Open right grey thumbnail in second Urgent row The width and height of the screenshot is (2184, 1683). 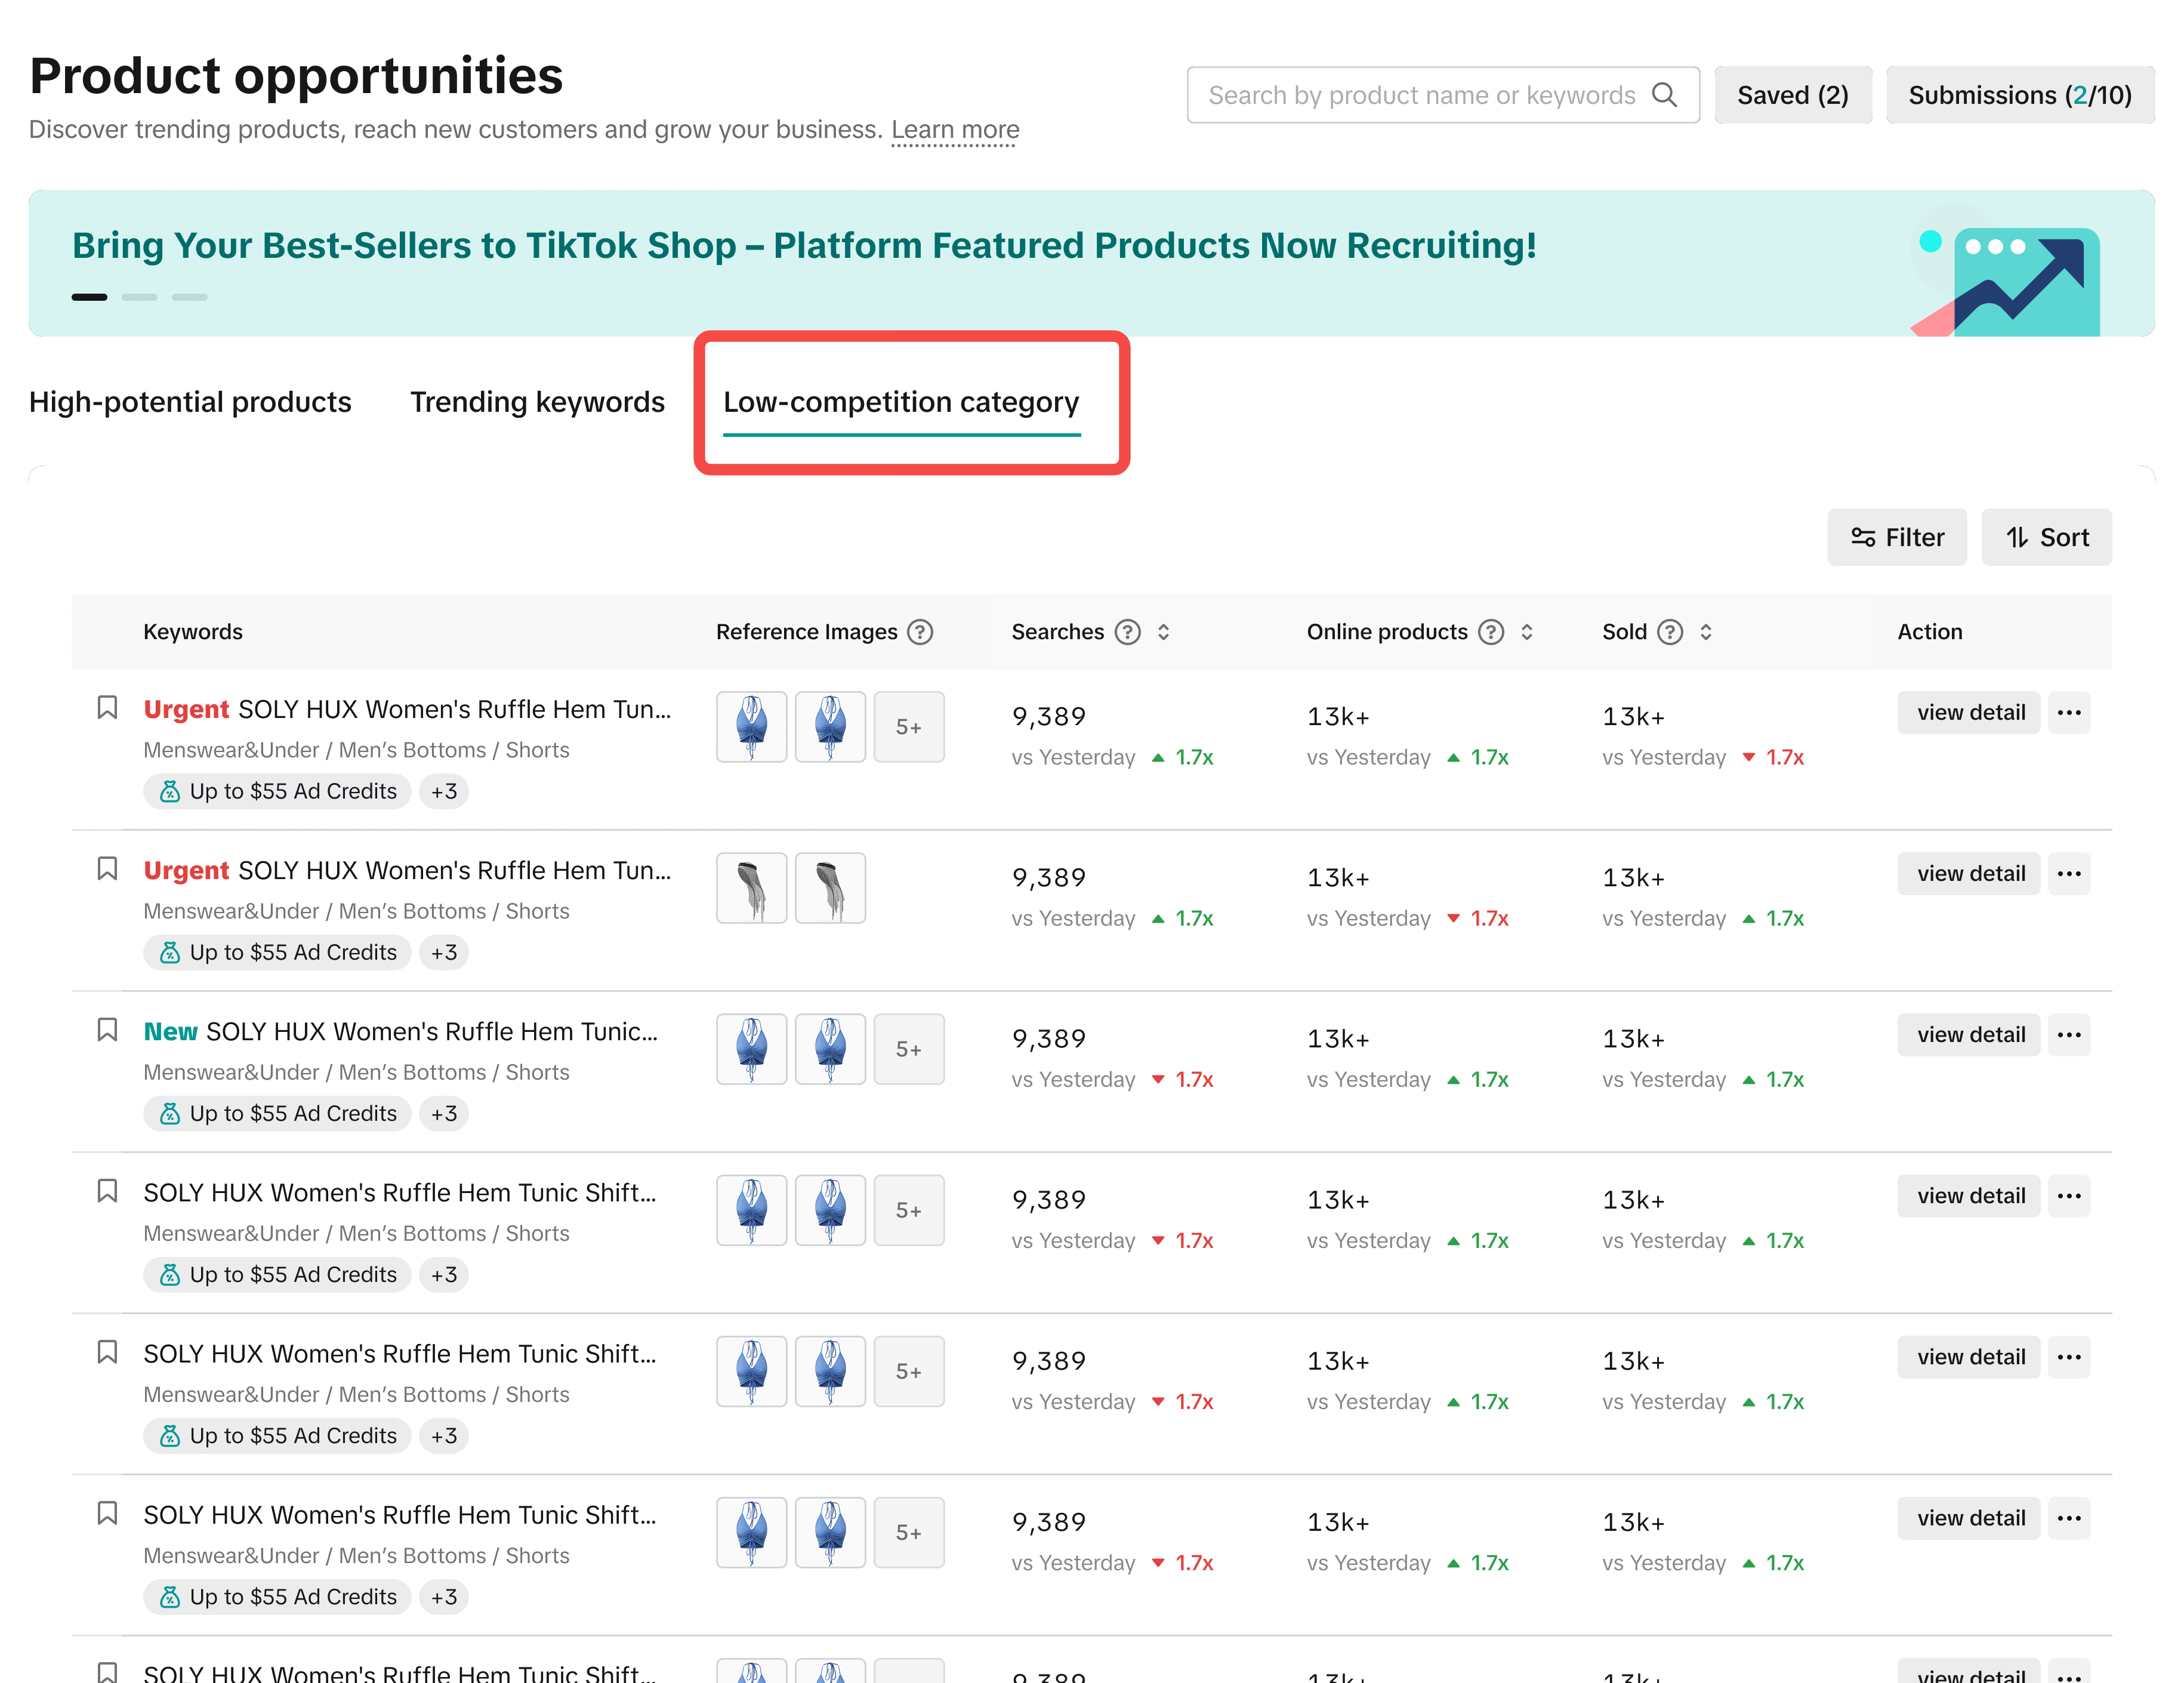(x=830, y=888)
